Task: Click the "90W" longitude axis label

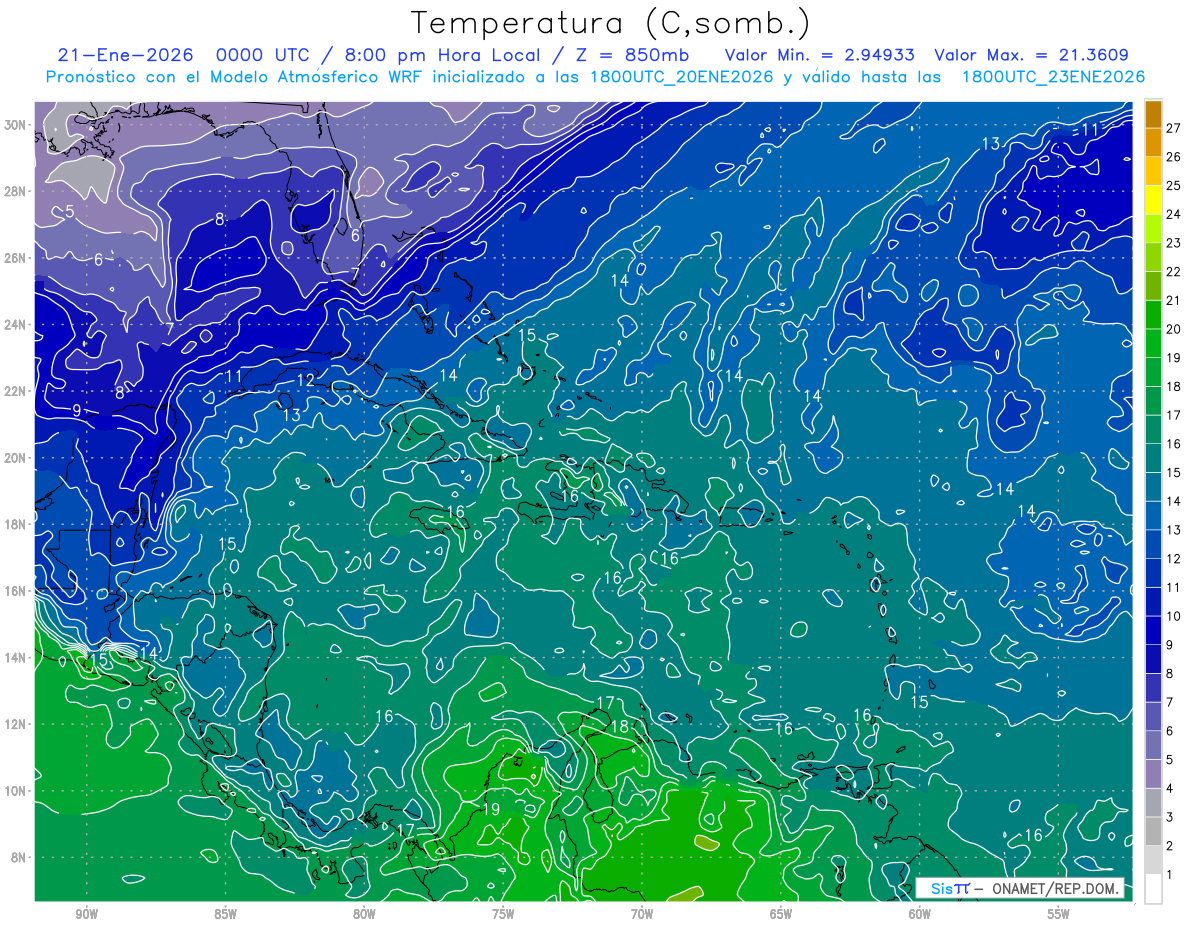Action: click(86, 914)
